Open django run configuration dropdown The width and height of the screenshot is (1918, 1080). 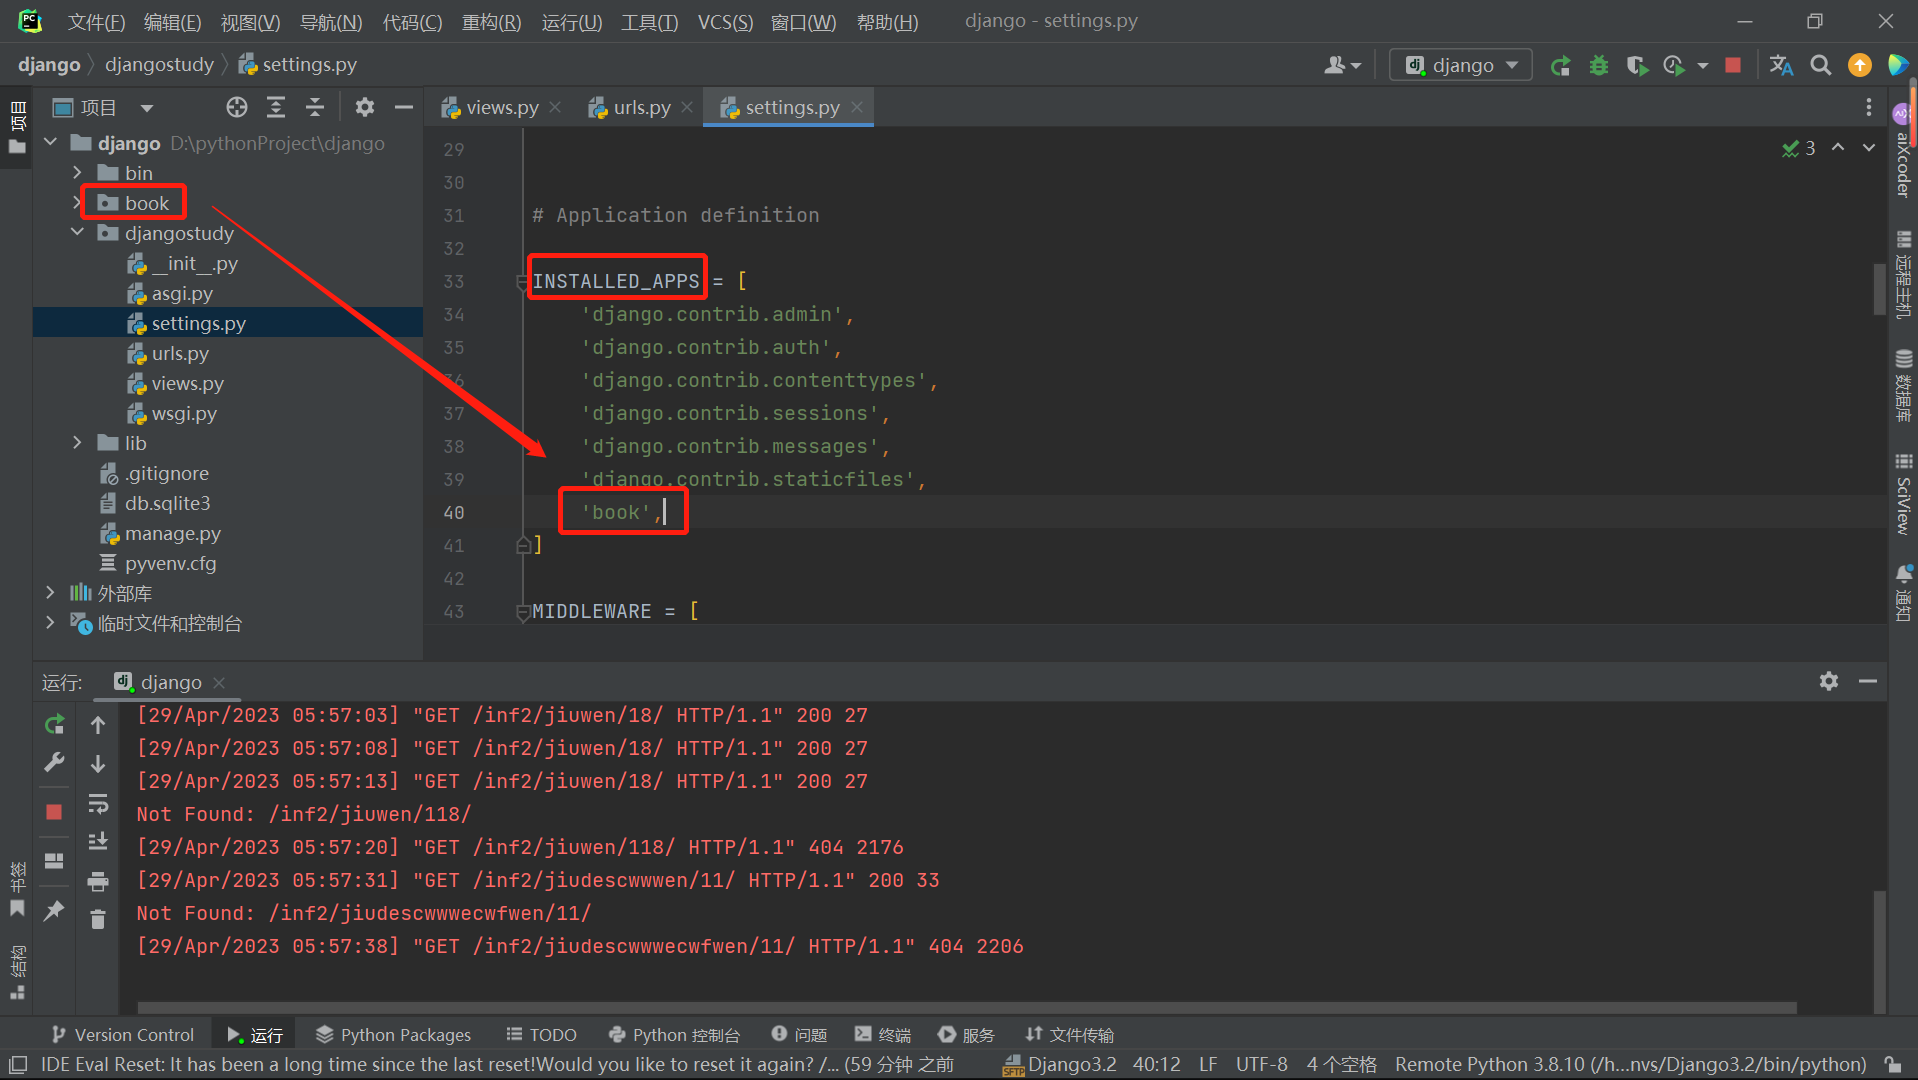pyautogui.click(x=1461, y=66)
